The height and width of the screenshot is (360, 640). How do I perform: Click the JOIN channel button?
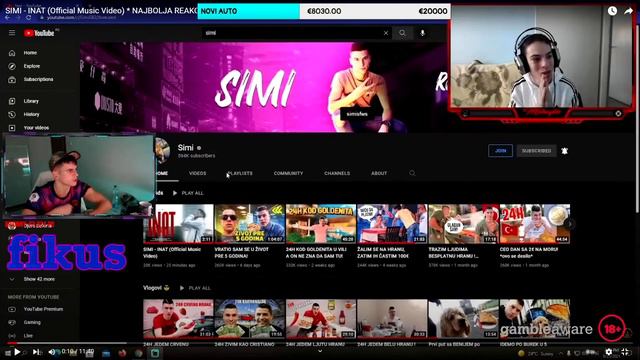coord(500,151)
